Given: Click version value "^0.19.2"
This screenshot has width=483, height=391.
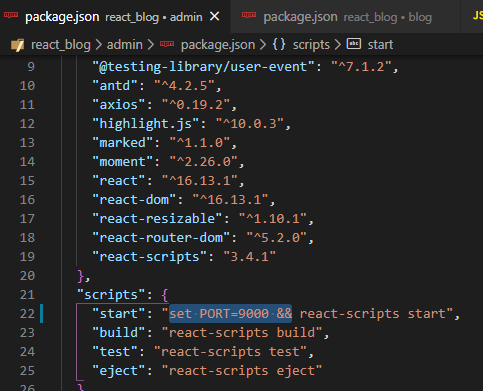Looking at the screenshot, I should point(196,105).
